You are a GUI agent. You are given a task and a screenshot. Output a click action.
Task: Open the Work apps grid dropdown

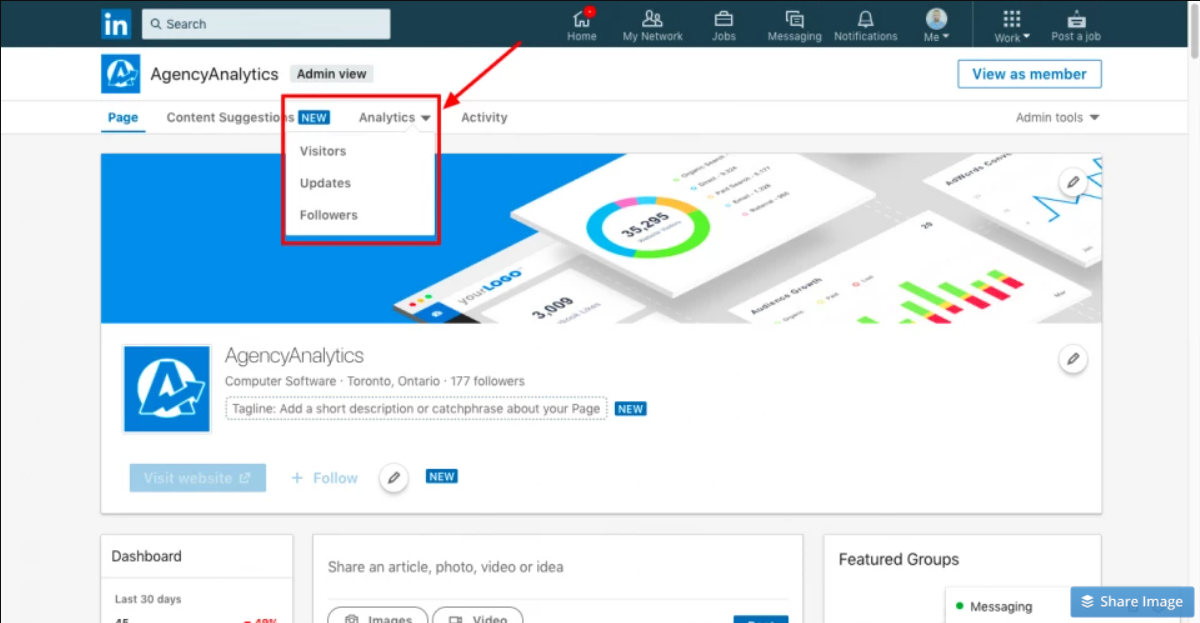coord(1012,25)
